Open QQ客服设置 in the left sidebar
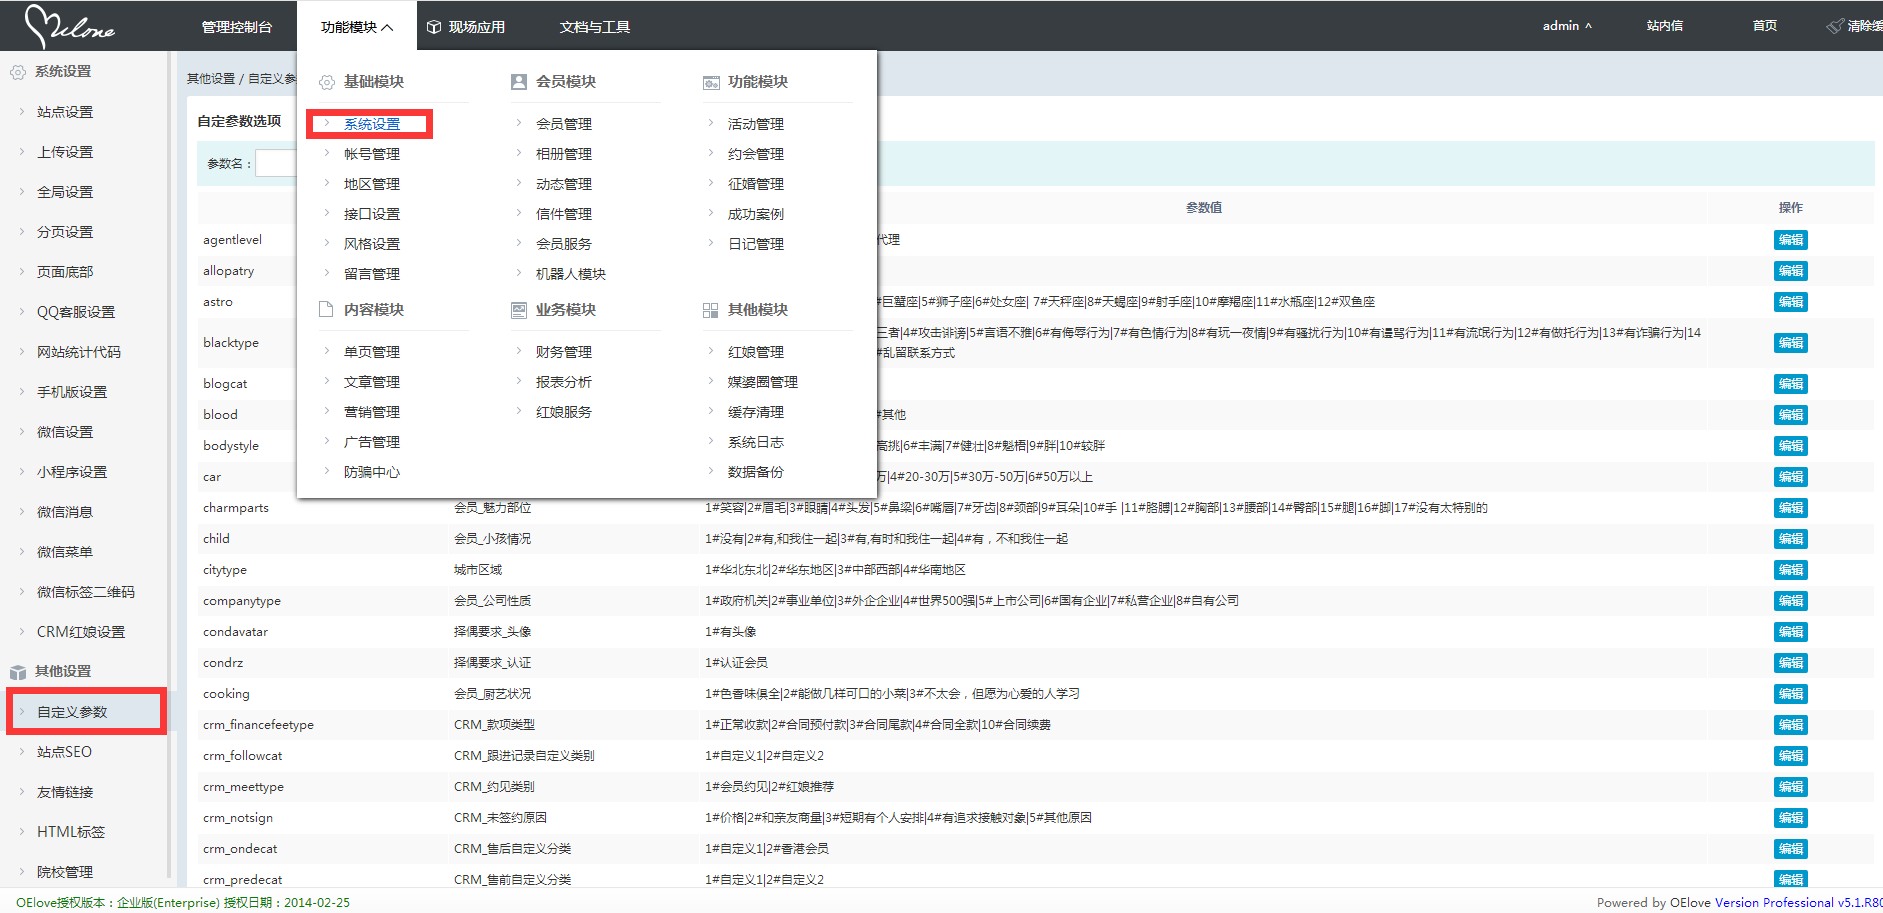The width and height of the screenshot is (1883, 913). pyautogui.click(x=76, y=312)
